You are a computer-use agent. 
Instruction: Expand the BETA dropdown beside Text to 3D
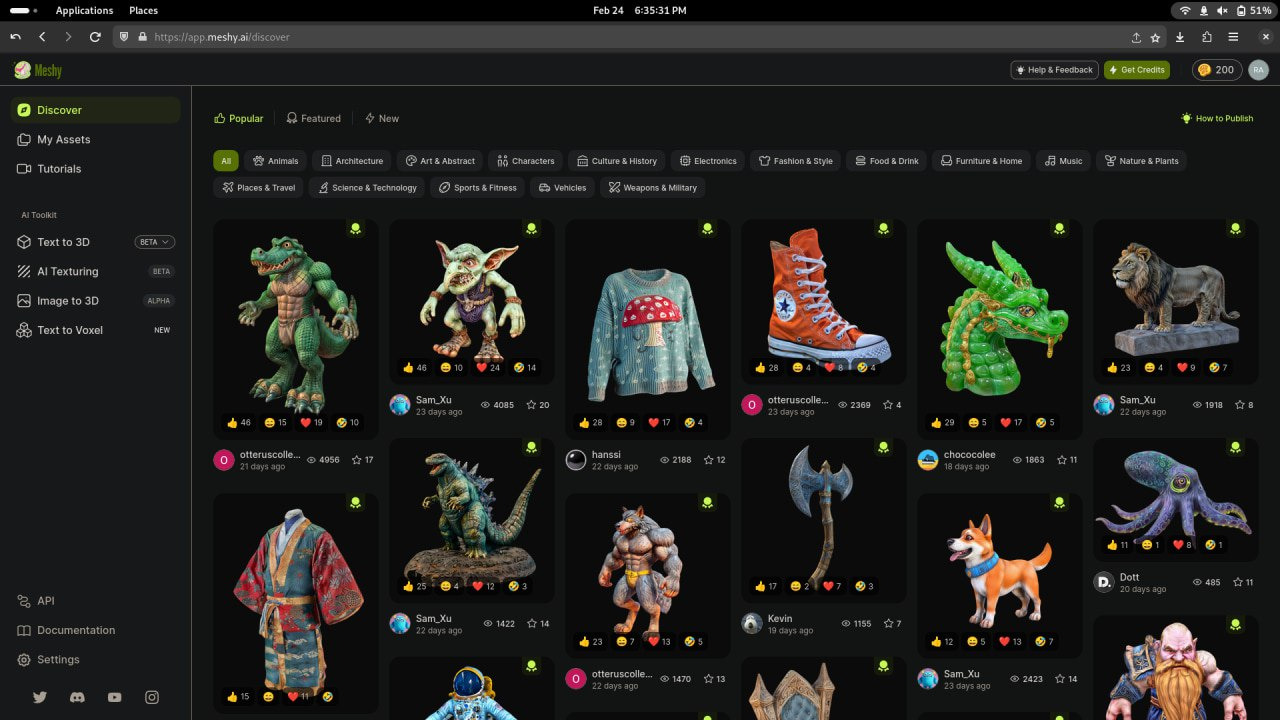point(155,242)
